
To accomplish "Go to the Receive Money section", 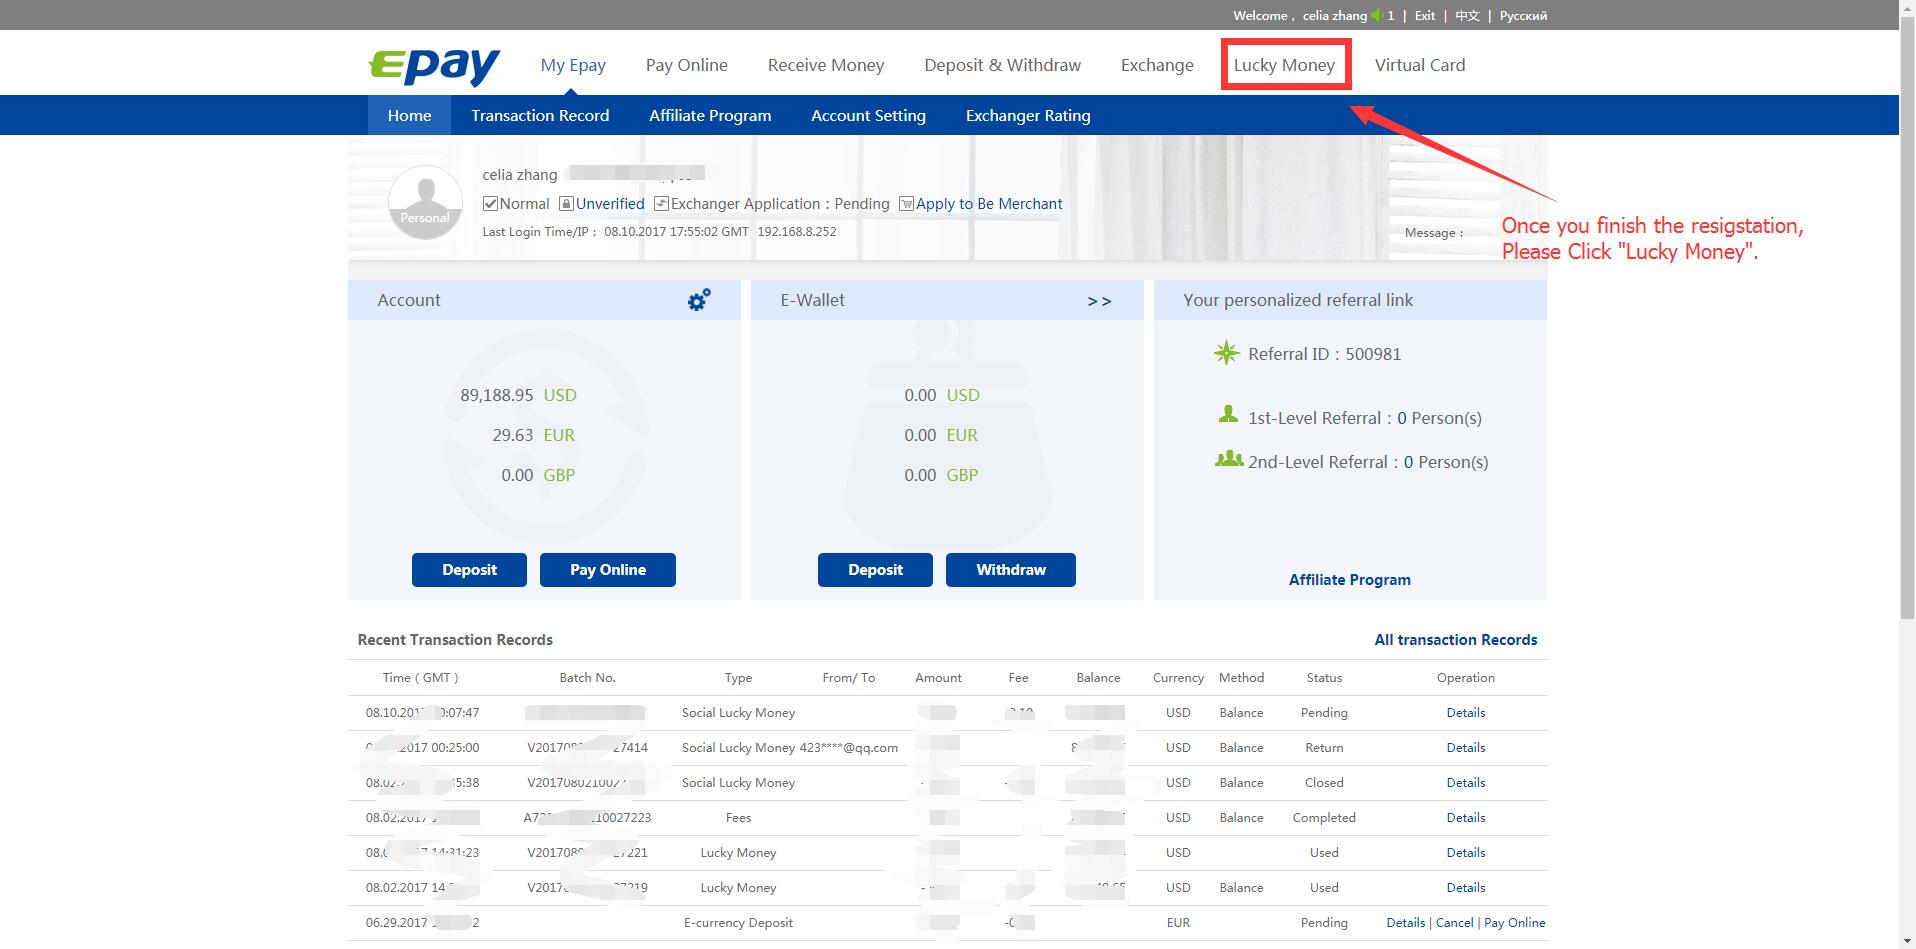I will [826, 65].
